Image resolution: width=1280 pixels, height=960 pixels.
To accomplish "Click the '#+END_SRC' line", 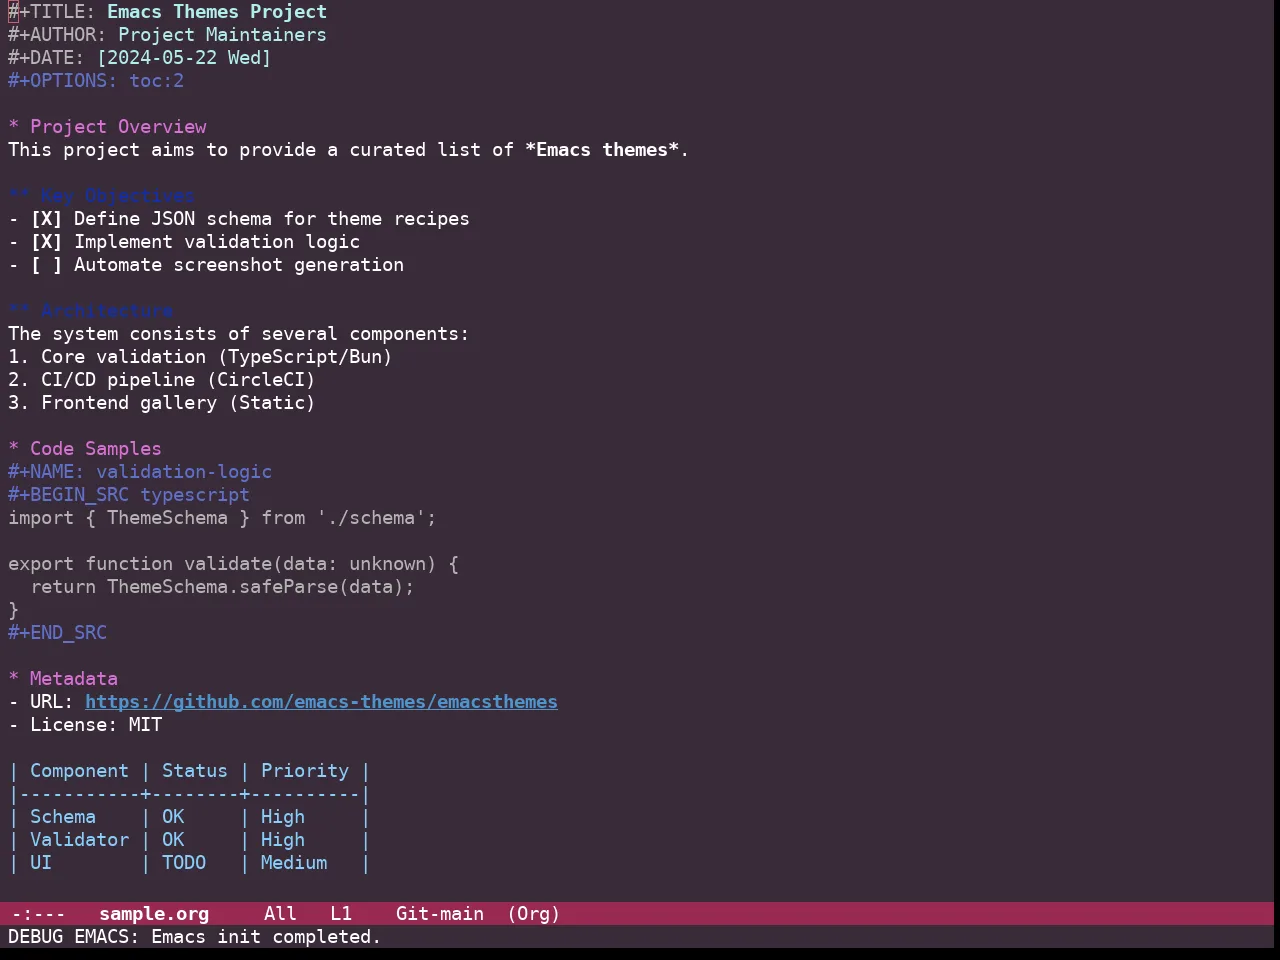I will pyautogui.click(x=57, y=633).
